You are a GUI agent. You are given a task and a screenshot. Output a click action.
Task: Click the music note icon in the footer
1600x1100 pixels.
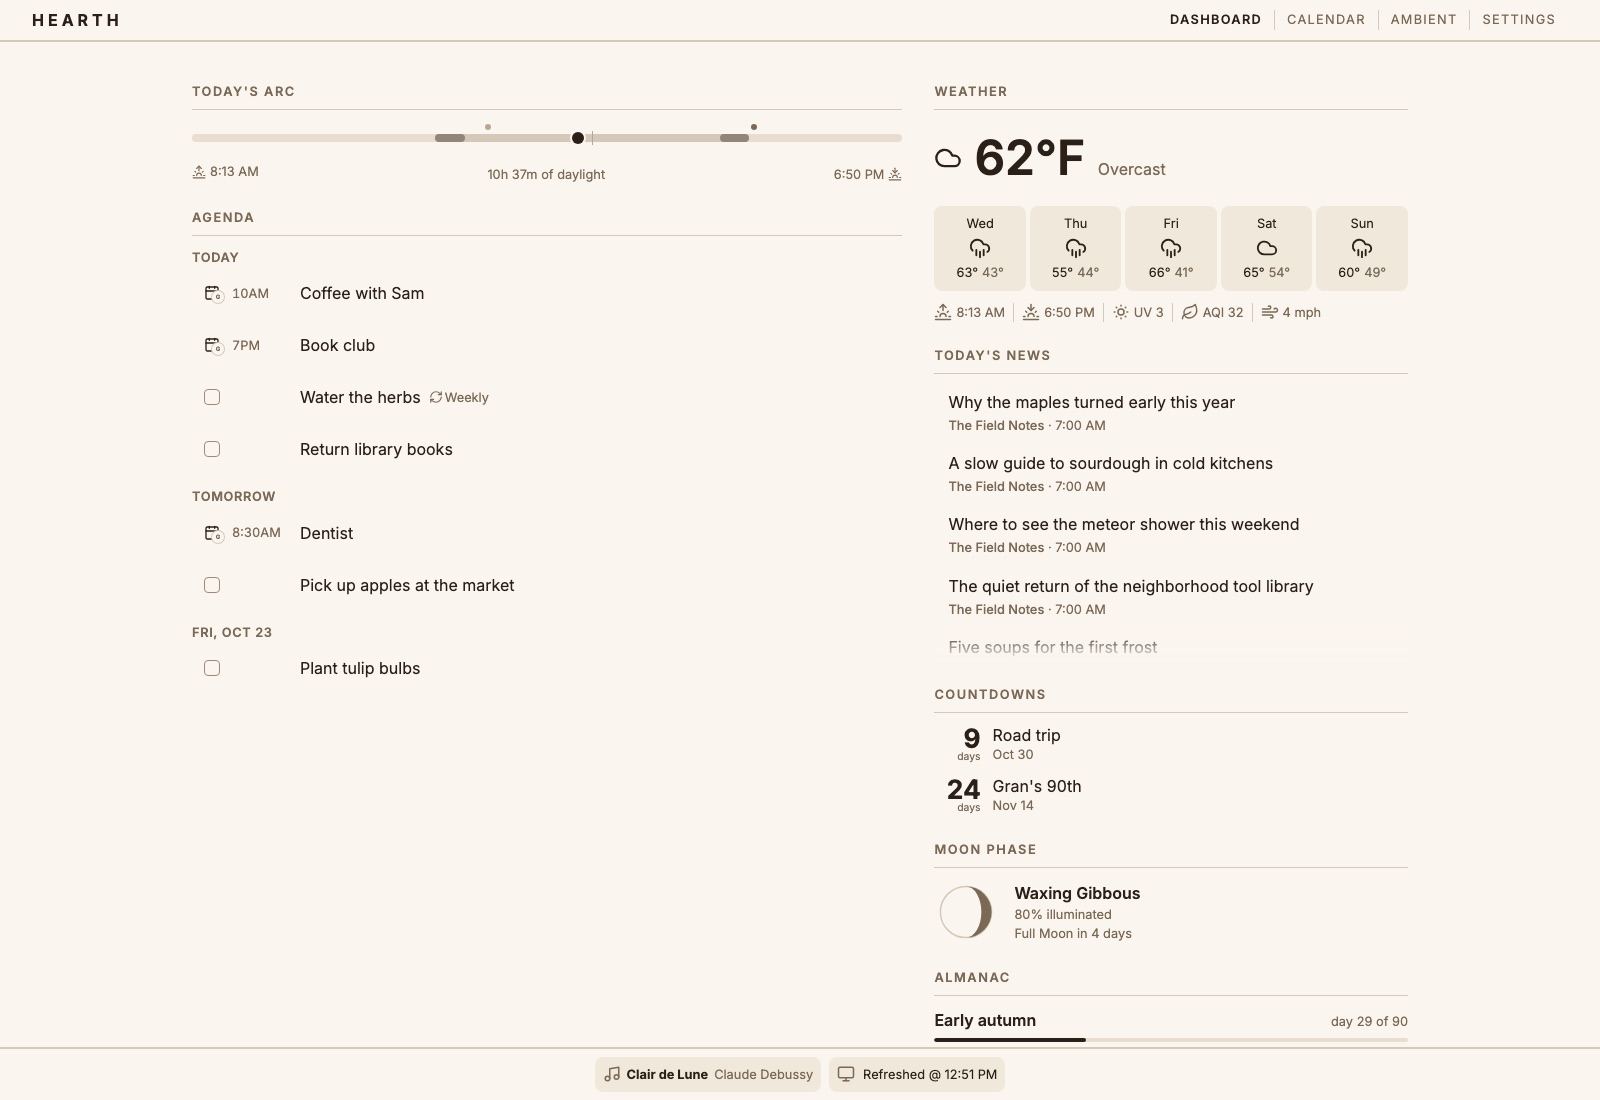pos(612,1074)
